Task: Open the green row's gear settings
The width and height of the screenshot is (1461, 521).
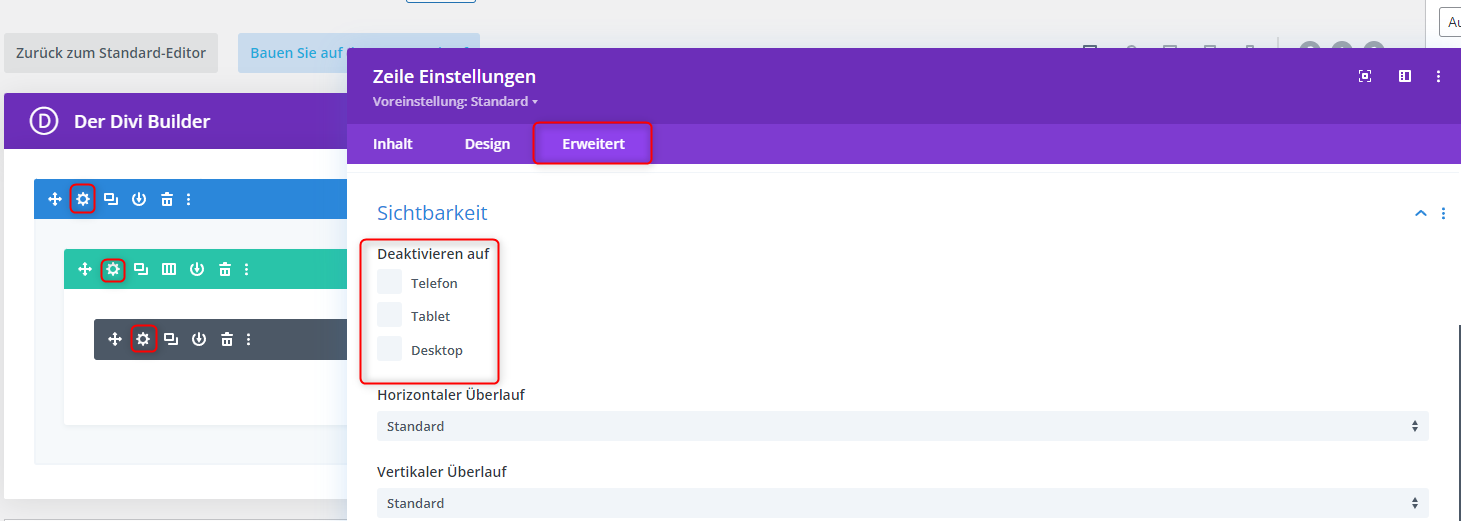Action: (113, 269)
